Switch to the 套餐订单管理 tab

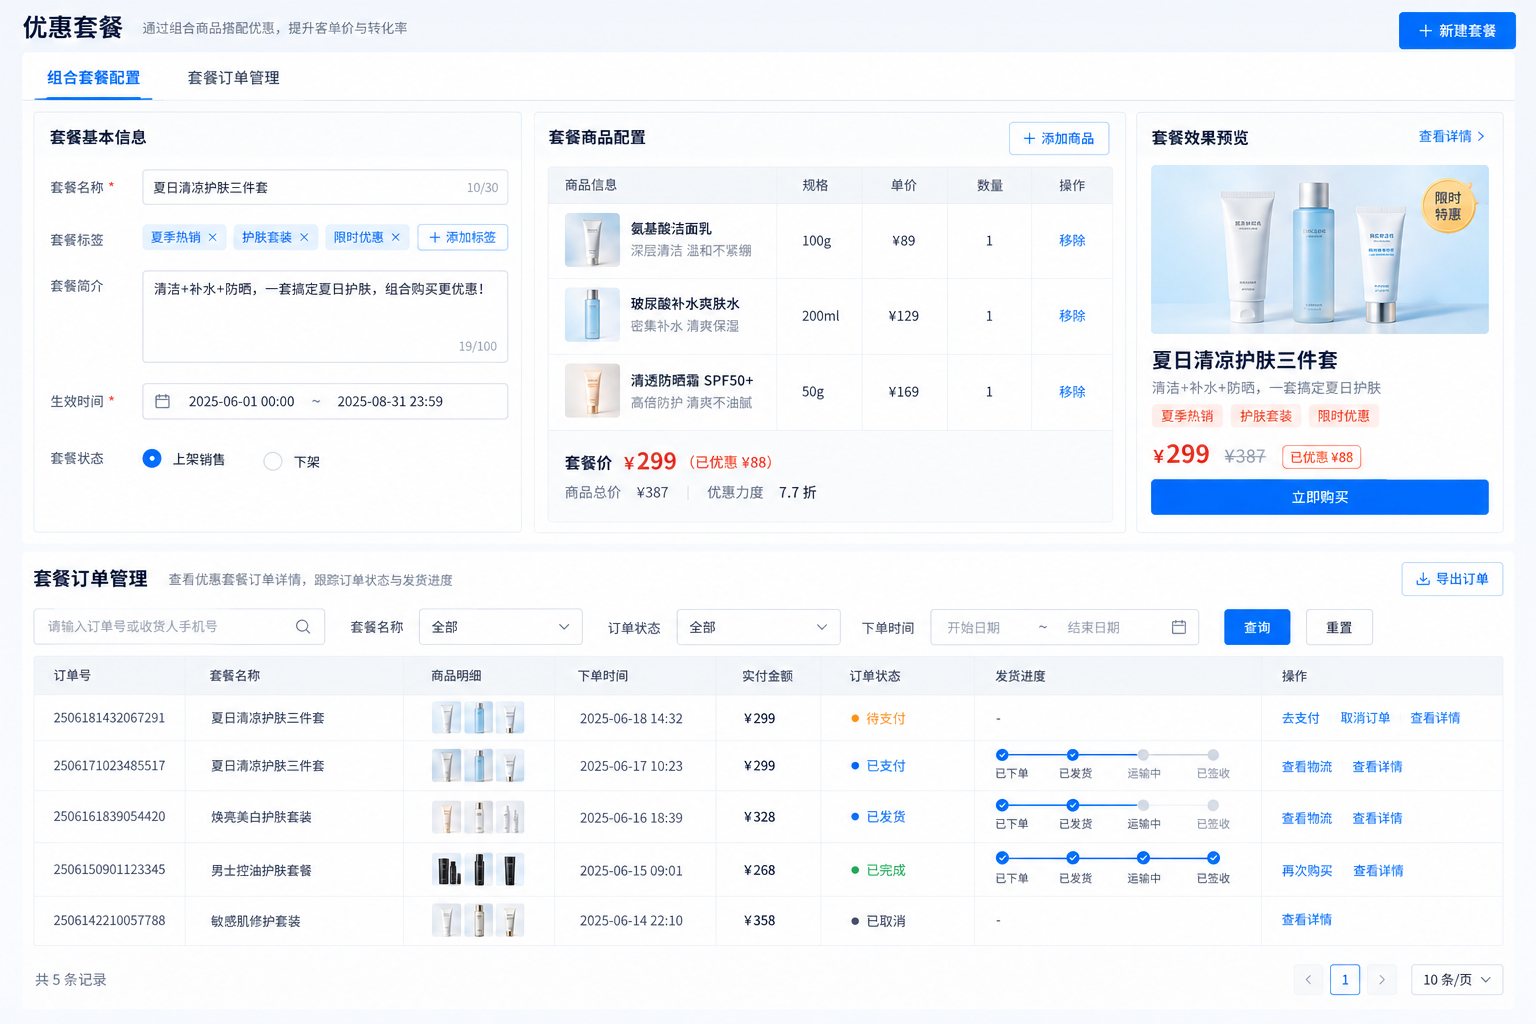(x=233, y=78)
